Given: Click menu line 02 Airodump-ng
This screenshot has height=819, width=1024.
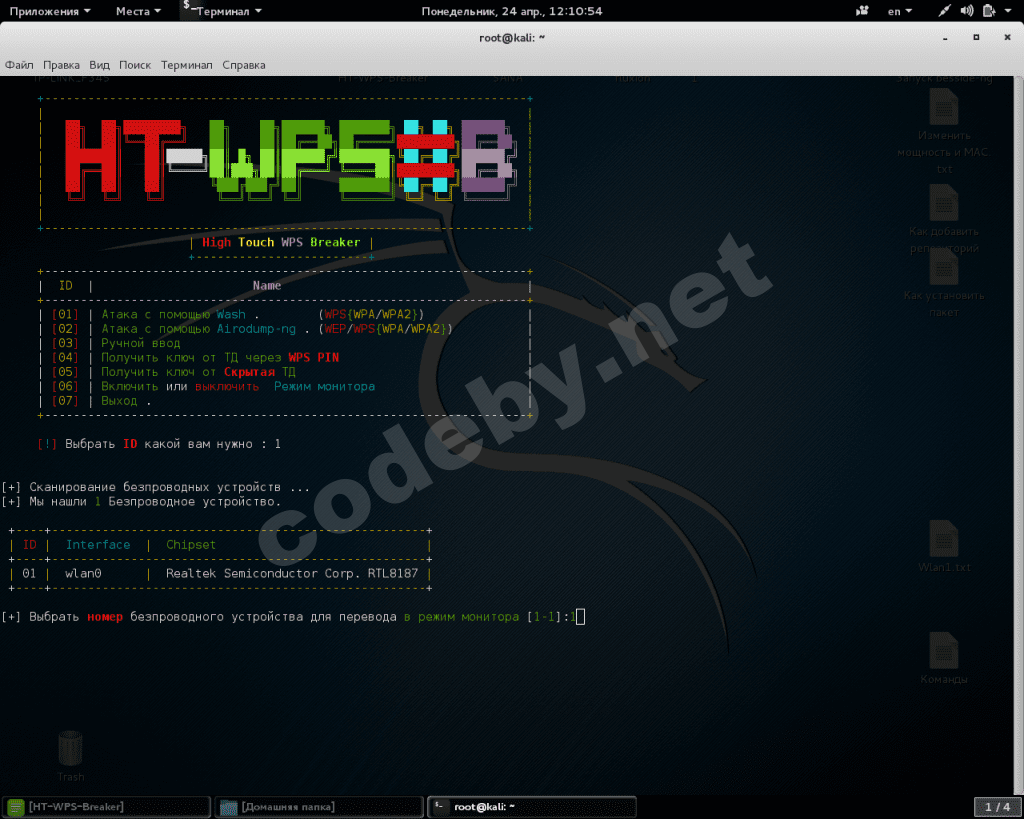Looking at the screenshot, I should [x=252, y=329].
